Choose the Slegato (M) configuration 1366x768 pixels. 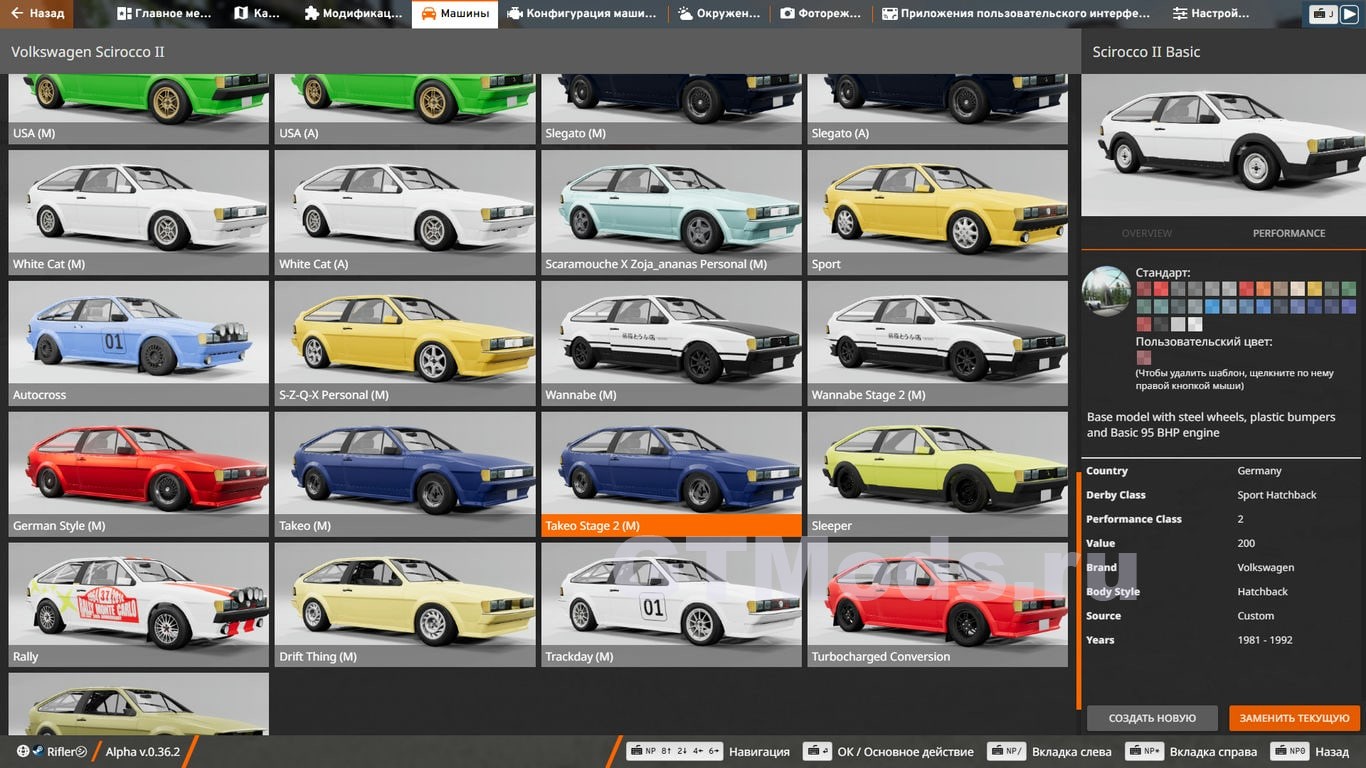coord(671,109)
